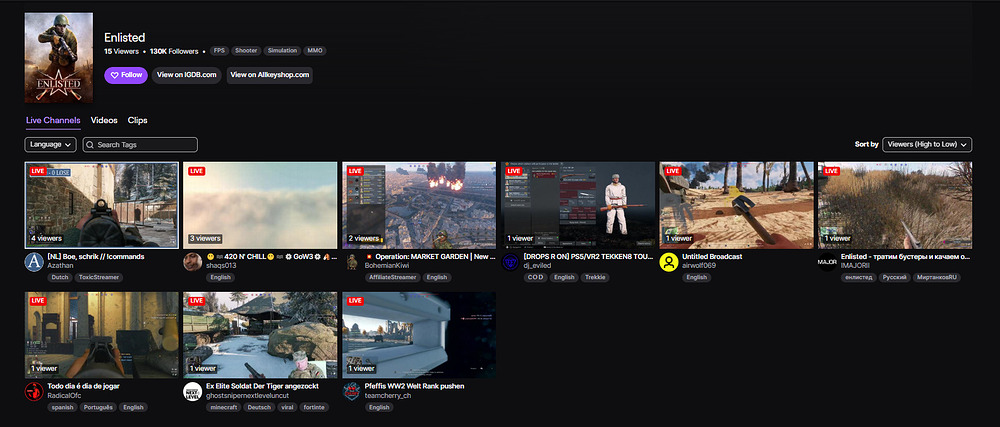Open IMAJORII's grassy field stream thumbnail
1000x427 pixels.
pos(895,205)
